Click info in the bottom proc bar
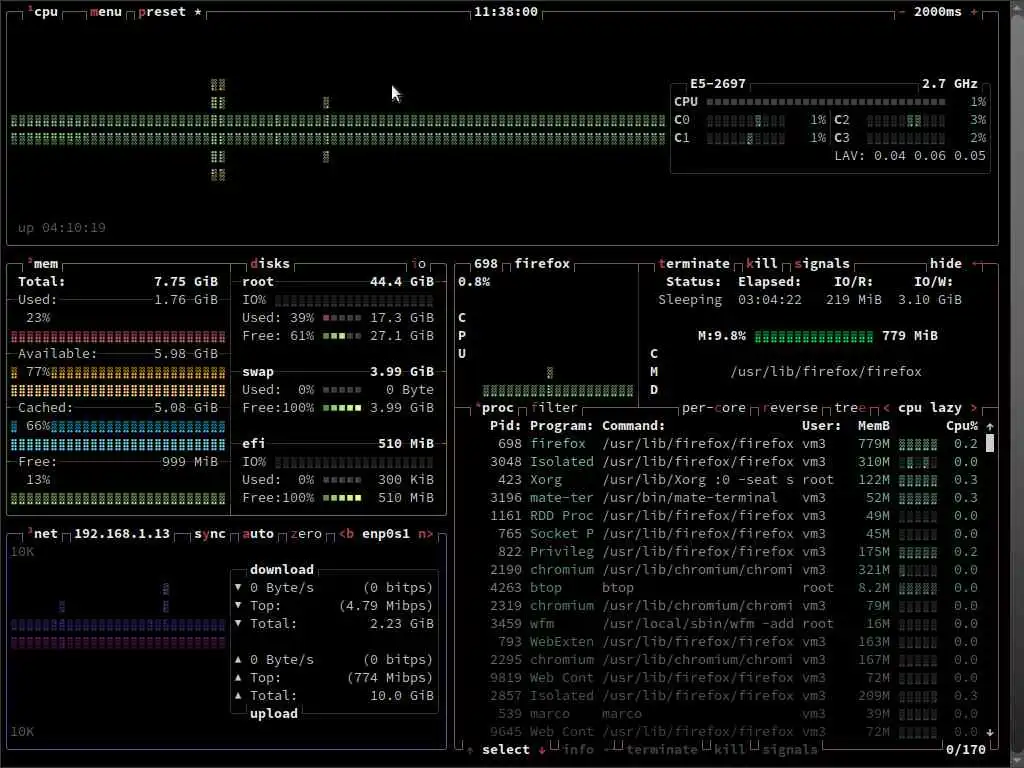1024x768 pixels. (578, 750)
